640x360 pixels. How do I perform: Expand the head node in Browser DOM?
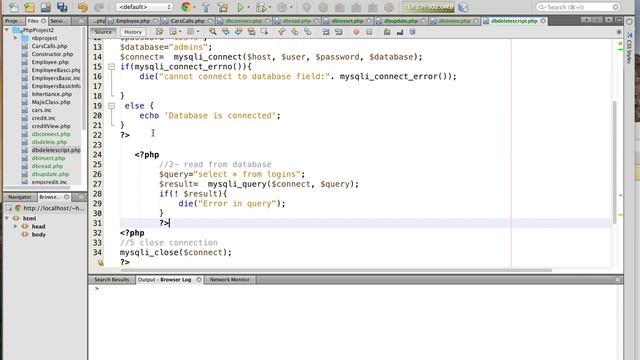[16, 227]
